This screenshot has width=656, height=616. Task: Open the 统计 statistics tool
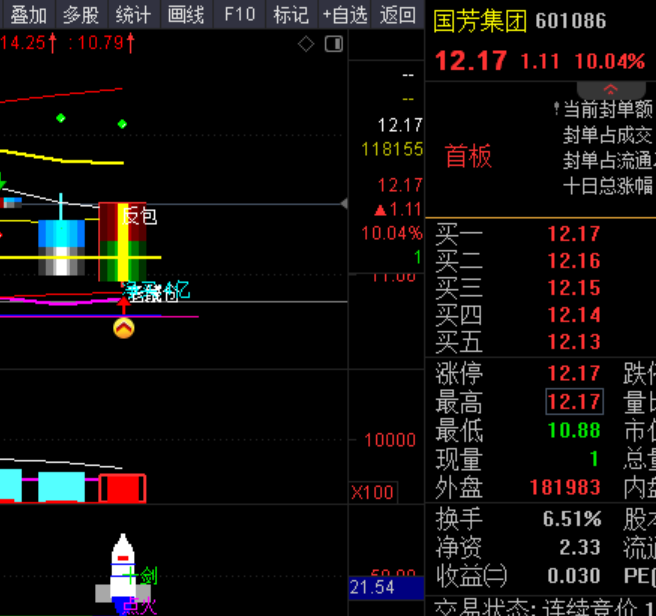coord(133,15)
